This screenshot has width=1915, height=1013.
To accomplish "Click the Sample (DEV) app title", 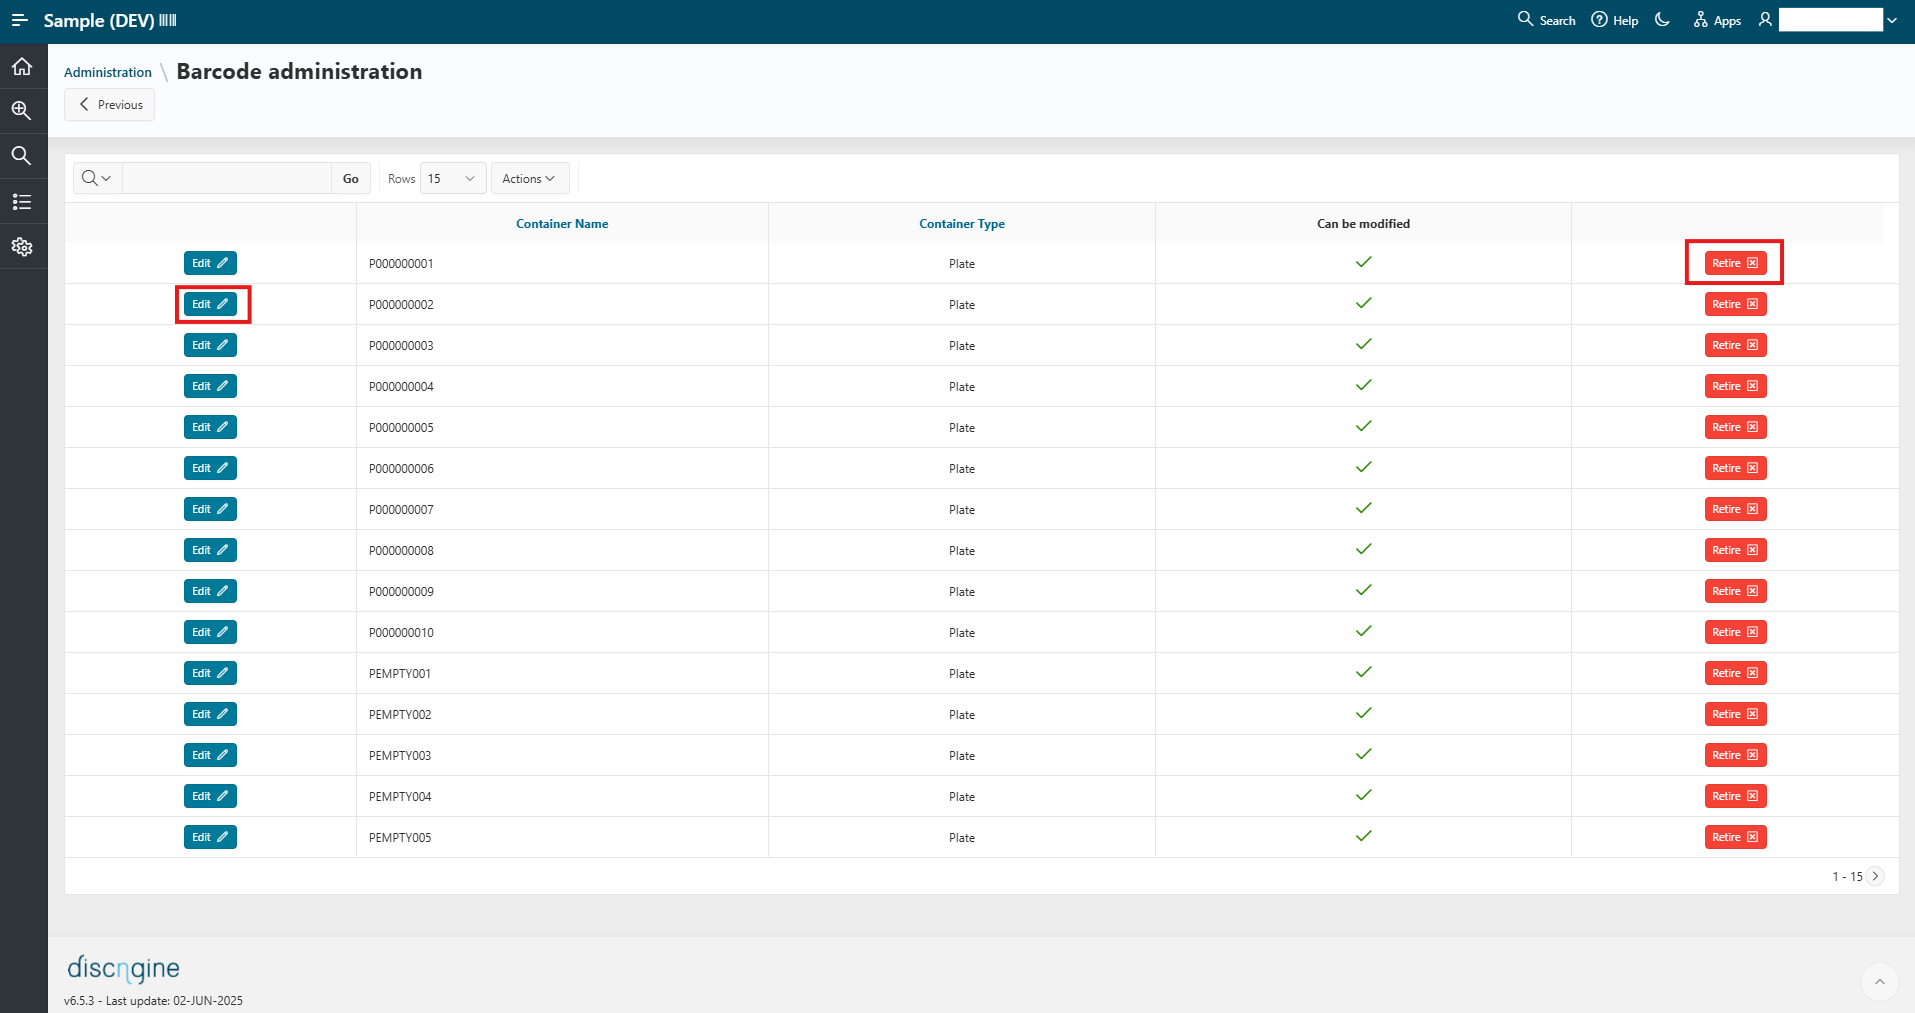I will [110, 20].
